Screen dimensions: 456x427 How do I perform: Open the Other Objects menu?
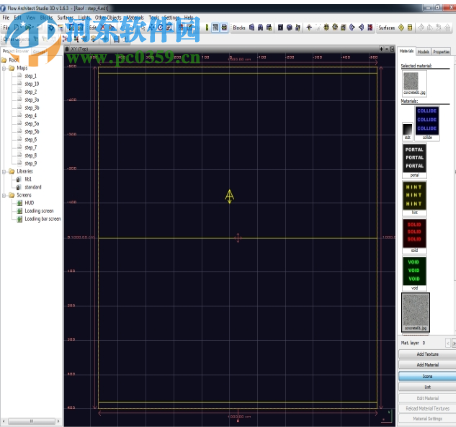point(108,17)
